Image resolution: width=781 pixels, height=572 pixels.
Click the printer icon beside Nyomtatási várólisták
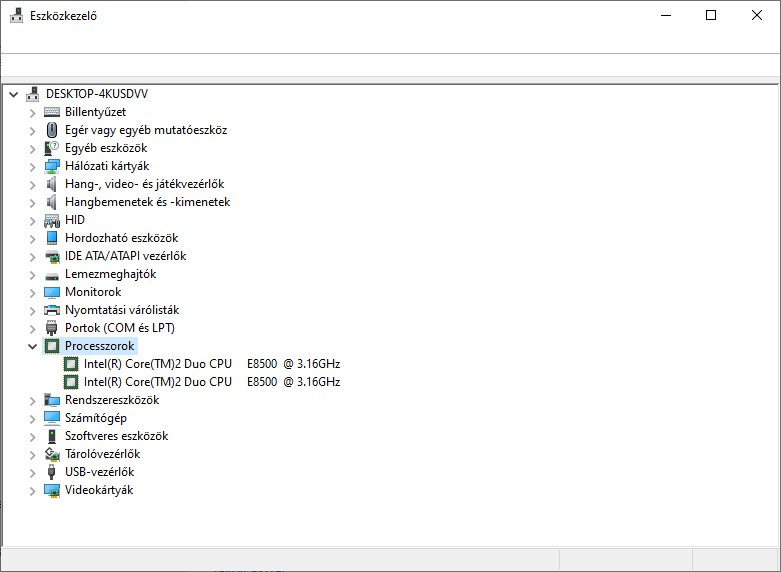(x=53, y=310)
